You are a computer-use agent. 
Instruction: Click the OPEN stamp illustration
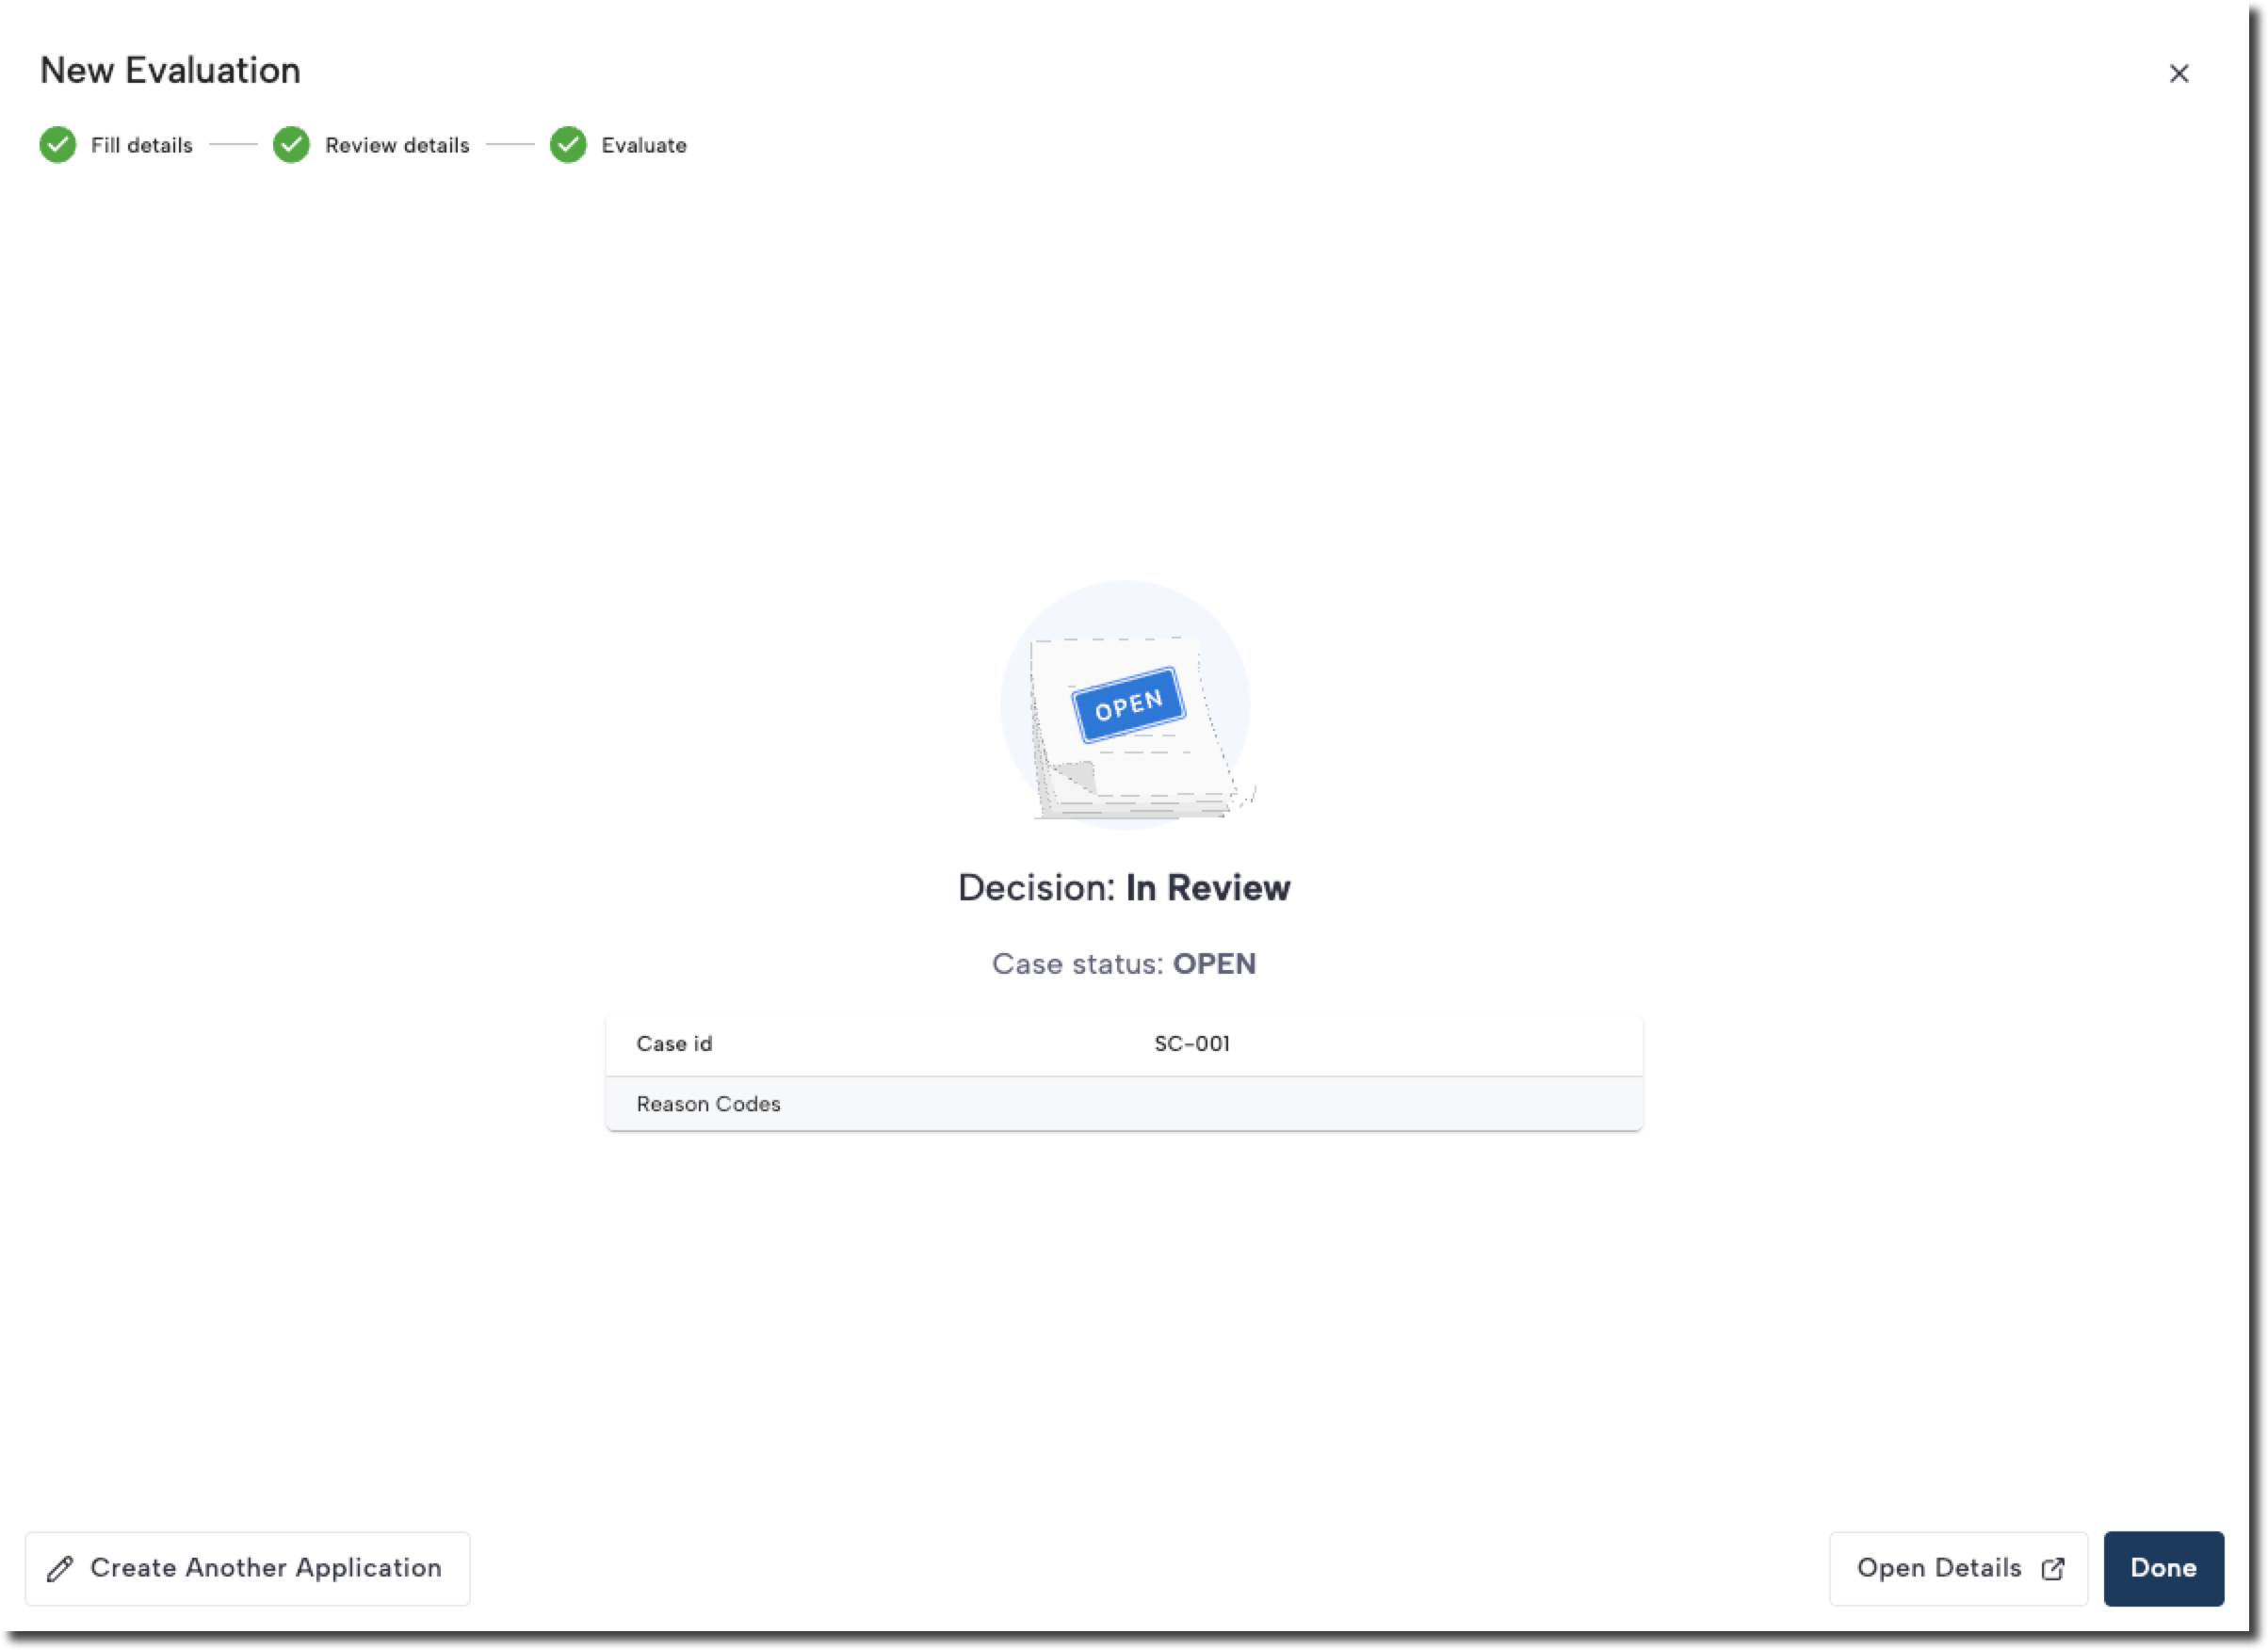(x=1127, y=705)
